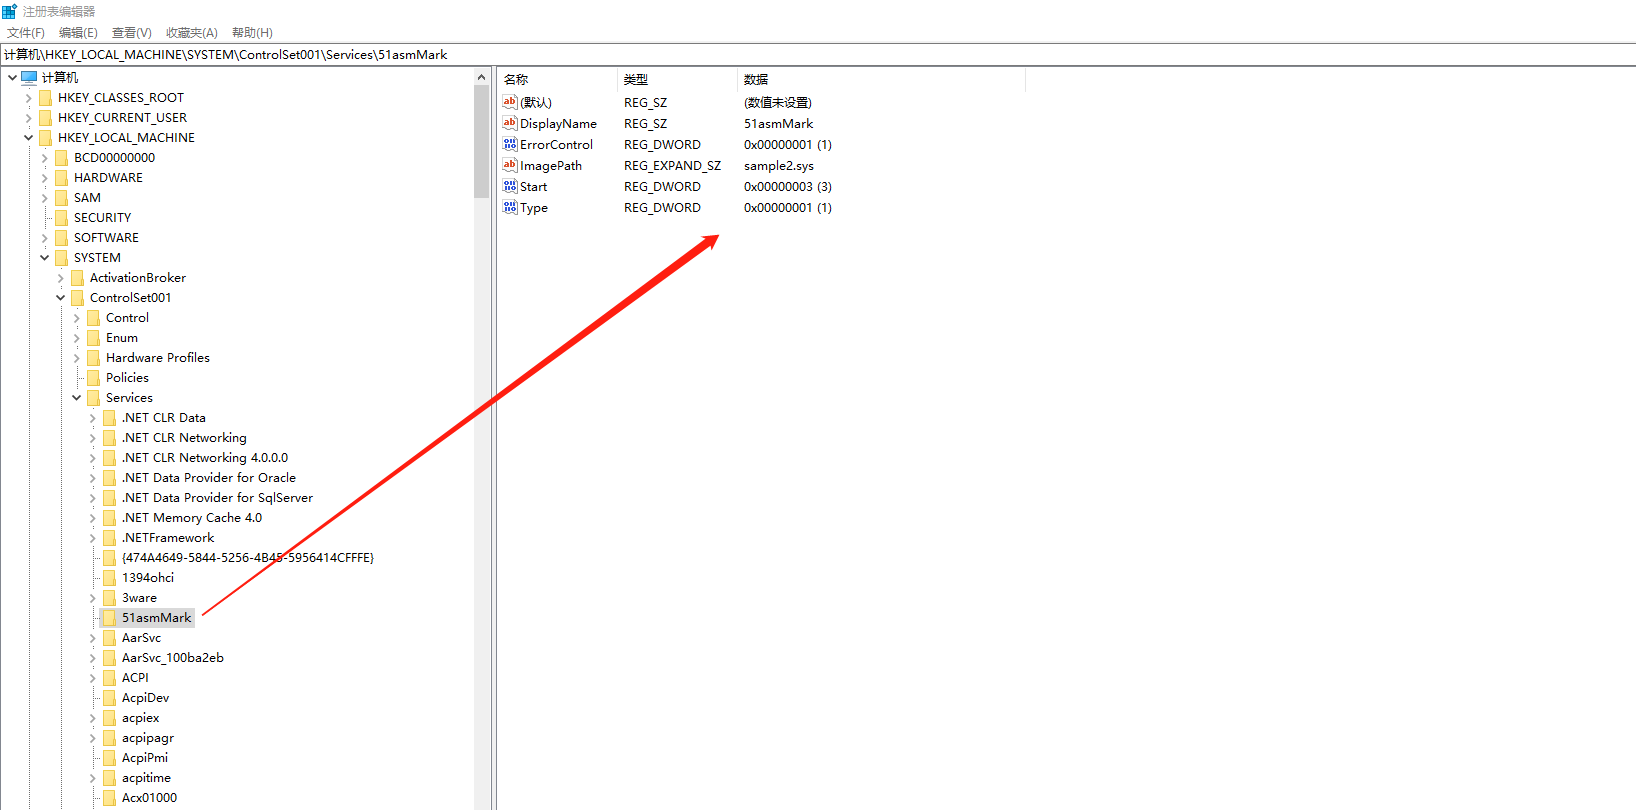Screen dimensions: 1636x810
Task: Open the 收藏夹(A) favorites menu
Action: pyautogui.click(x=191, y=33)
